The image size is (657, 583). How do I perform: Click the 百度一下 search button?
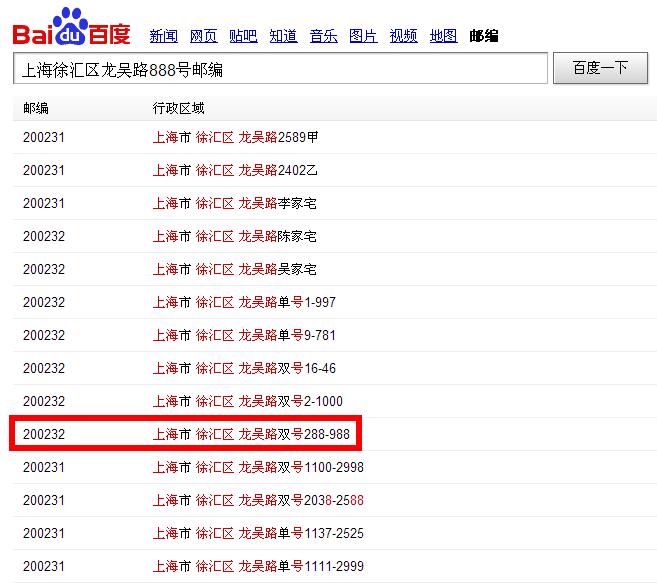pos(600,68)
